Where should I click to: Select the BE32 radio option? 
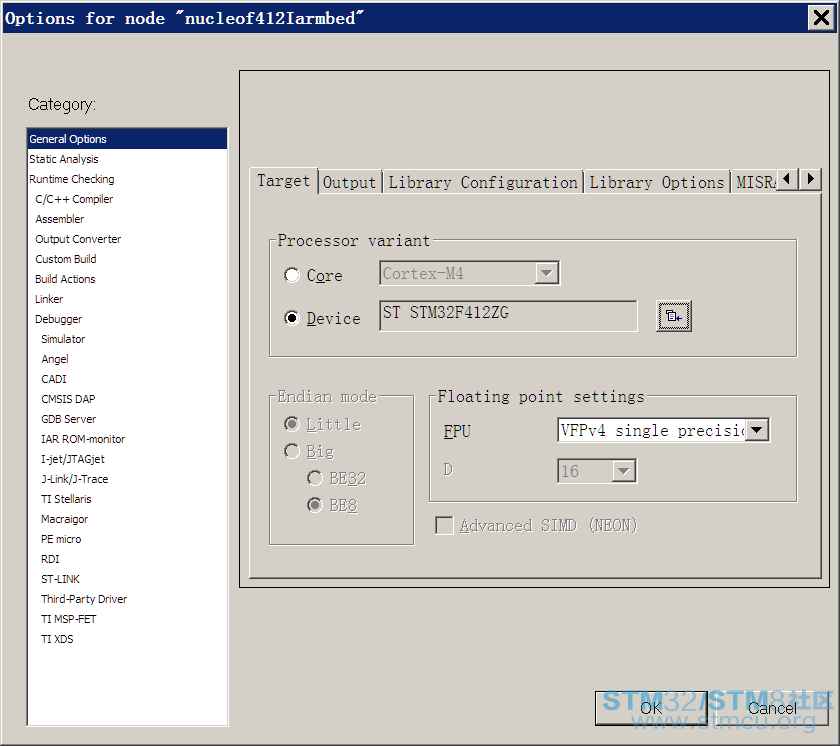[315, 478]
